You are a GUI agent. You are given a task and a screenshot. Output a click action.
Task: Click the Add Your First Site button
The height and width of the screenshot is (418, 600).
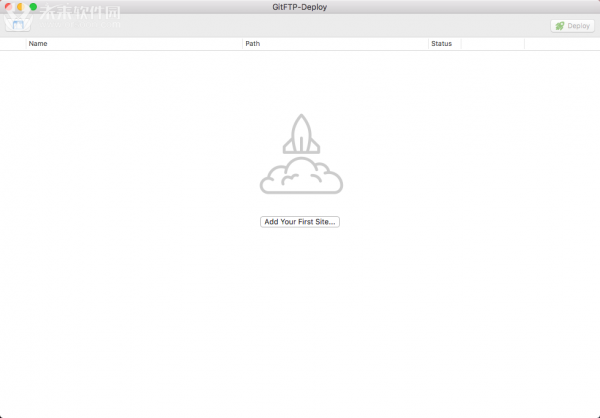(x=300, y=222)
